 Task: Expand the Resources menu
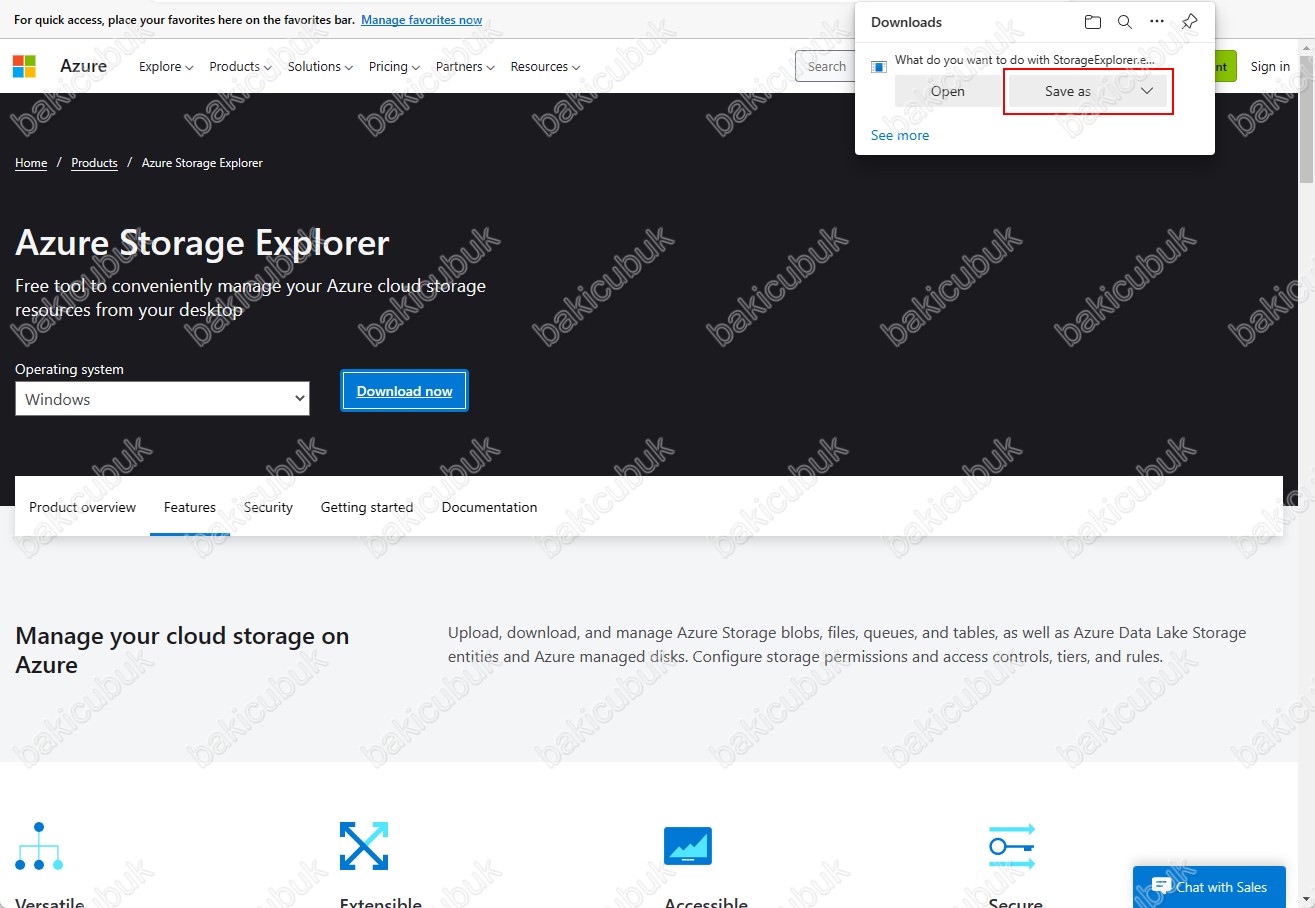pos(546,67)
